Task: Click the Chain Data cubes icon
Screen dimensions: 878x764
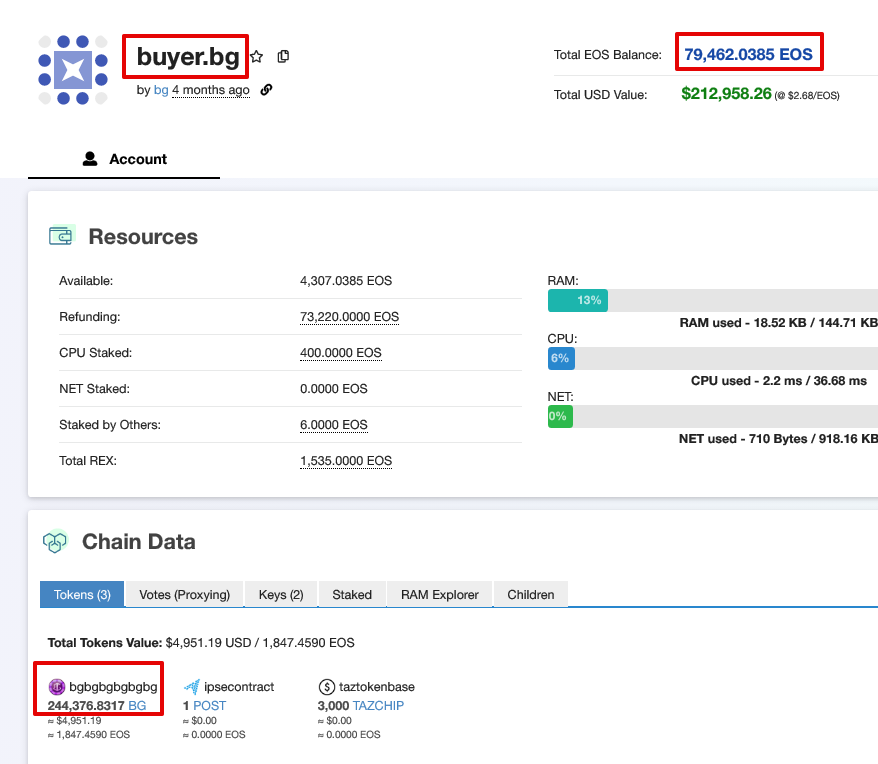Action: [55, 541]
